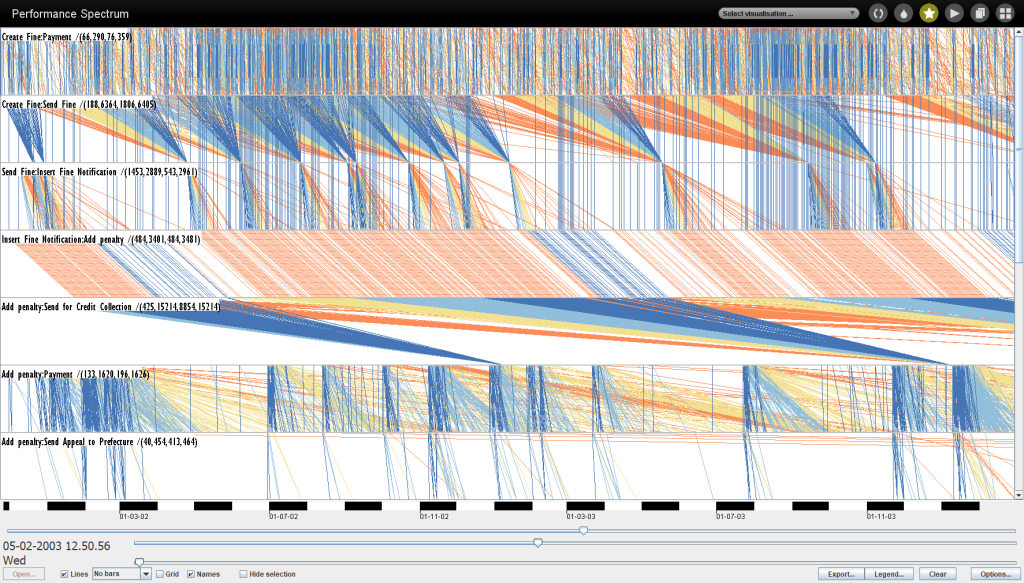
Task: Click the four-square grid view icon
Action: (1005, 13)
